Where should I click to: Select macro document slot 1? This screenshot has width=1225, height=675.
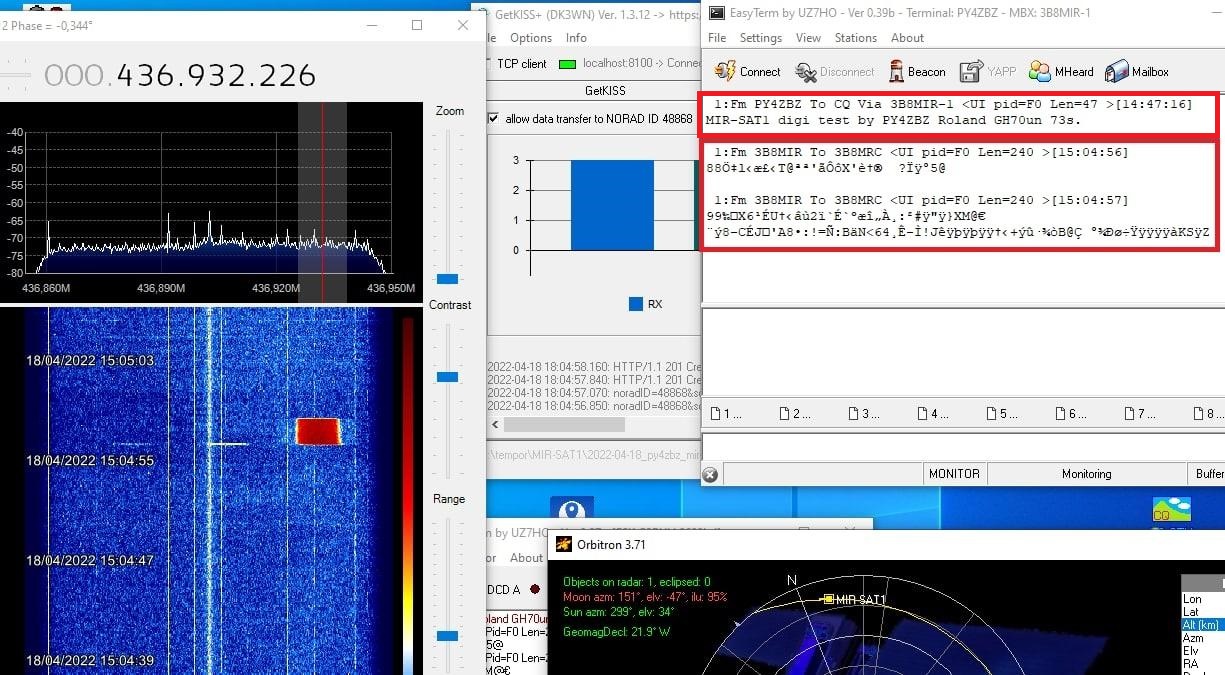(x=726, y=413)
